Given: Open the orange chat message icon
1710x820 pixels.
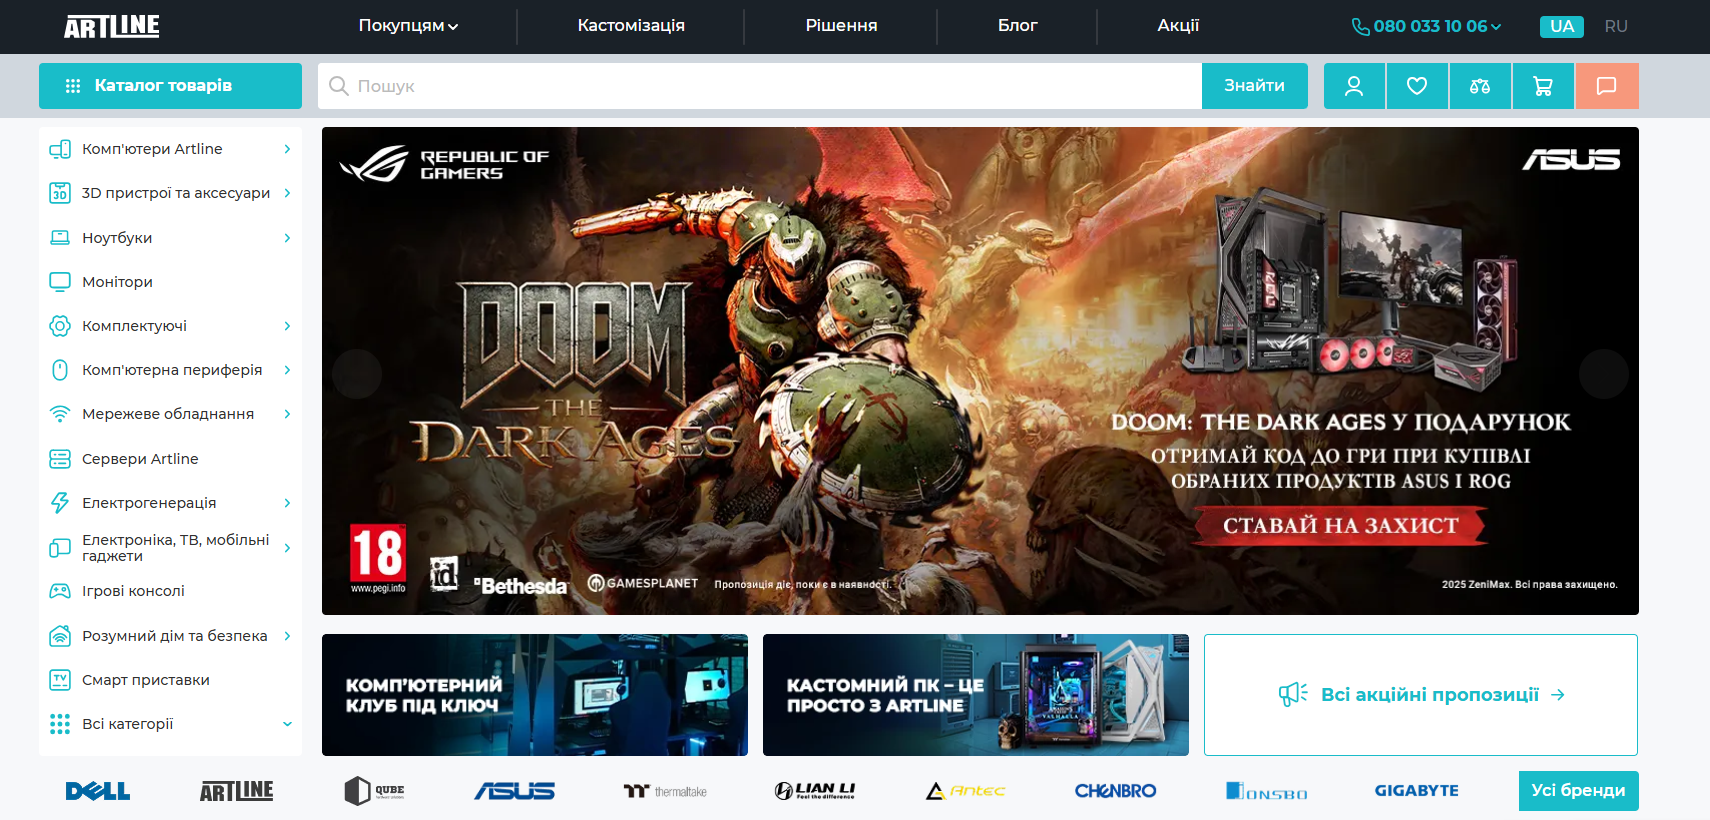Looking at the screenshot, I should point(1607,86).
